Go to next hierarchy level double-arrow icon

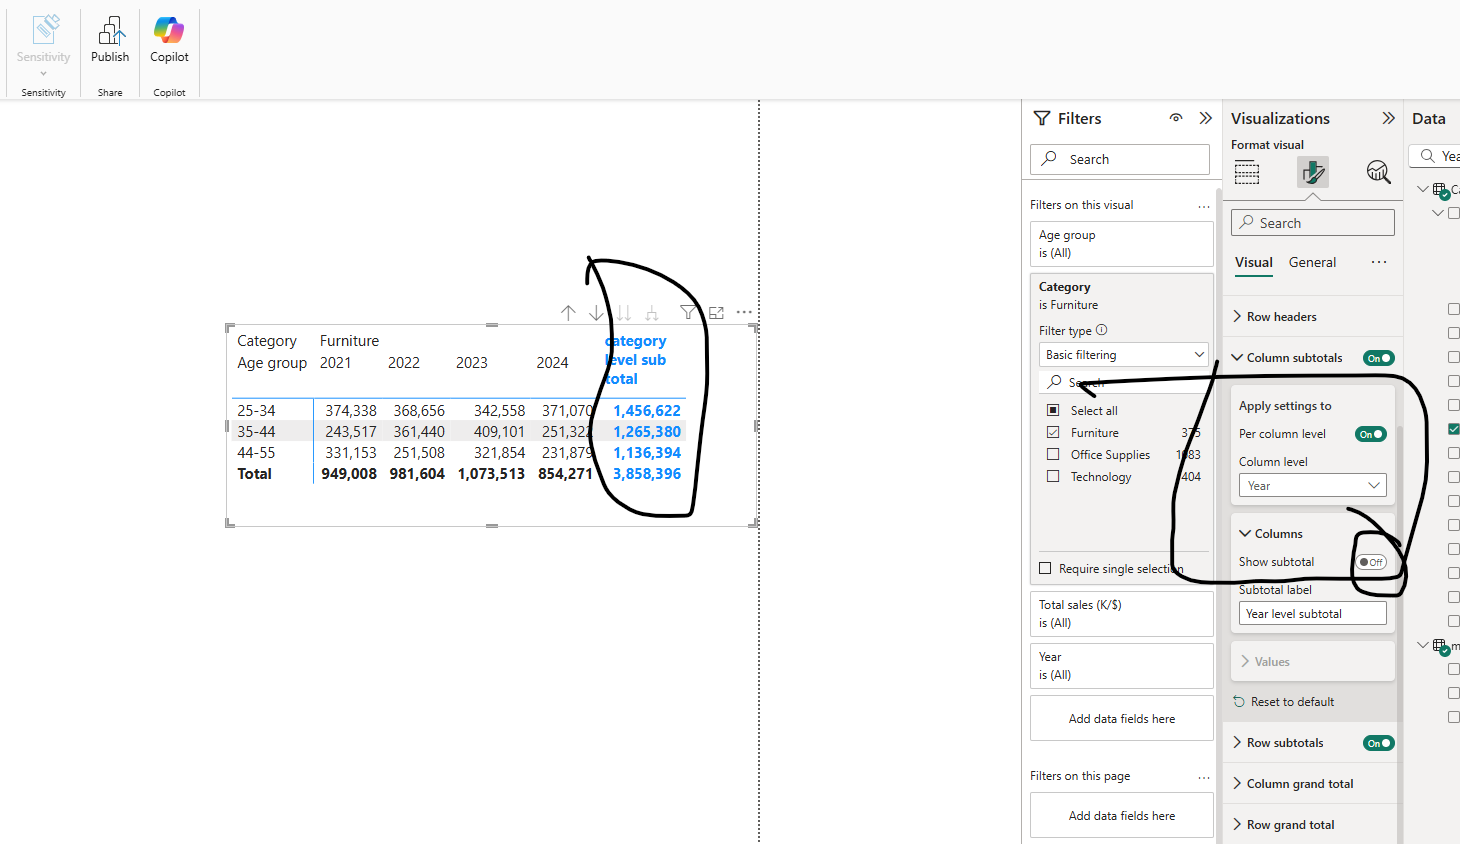(624, 313)
